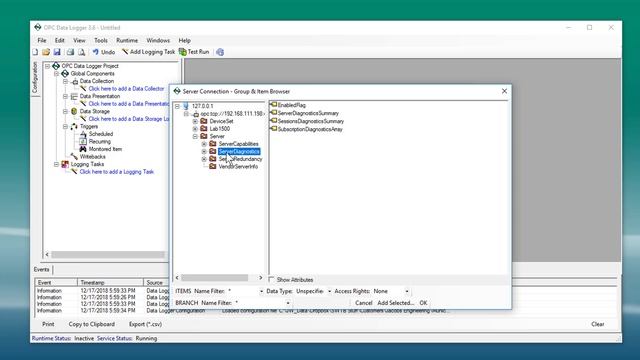Image resolution: width=640 pixels, height=360 pixels.
Task: Enable the Show Attributes checkbox
Action: pos(271,280)
